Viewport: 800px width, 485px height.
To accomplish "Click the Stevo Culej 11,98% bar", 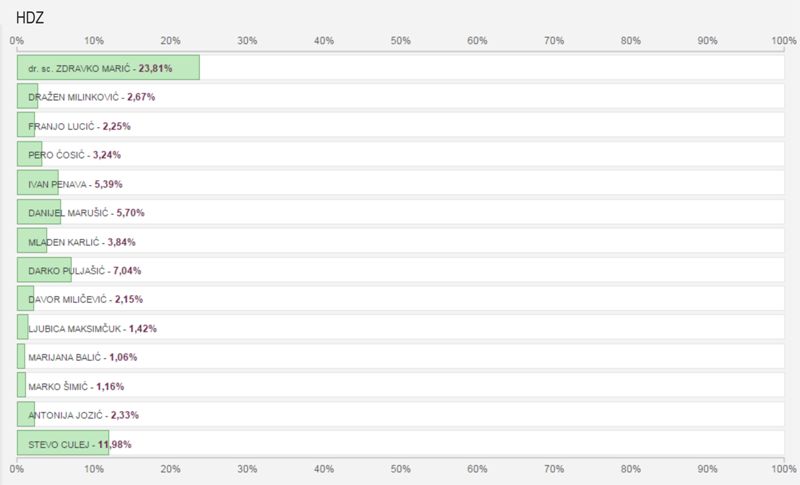I will pos(63,443).
